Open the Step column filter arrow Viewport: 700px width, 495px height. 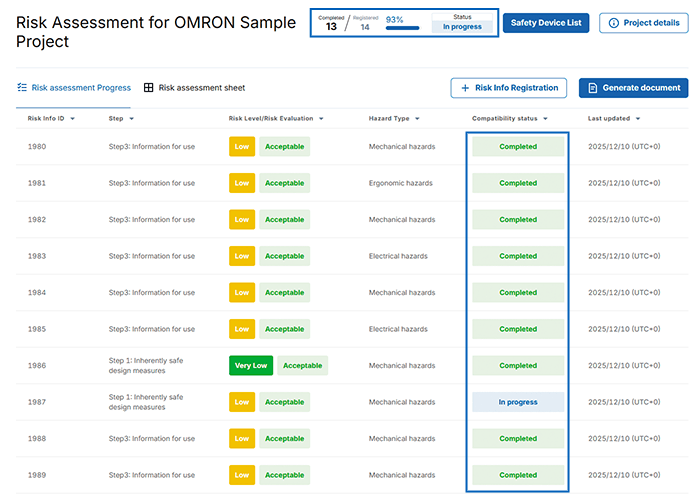click(x=131, y=119)
